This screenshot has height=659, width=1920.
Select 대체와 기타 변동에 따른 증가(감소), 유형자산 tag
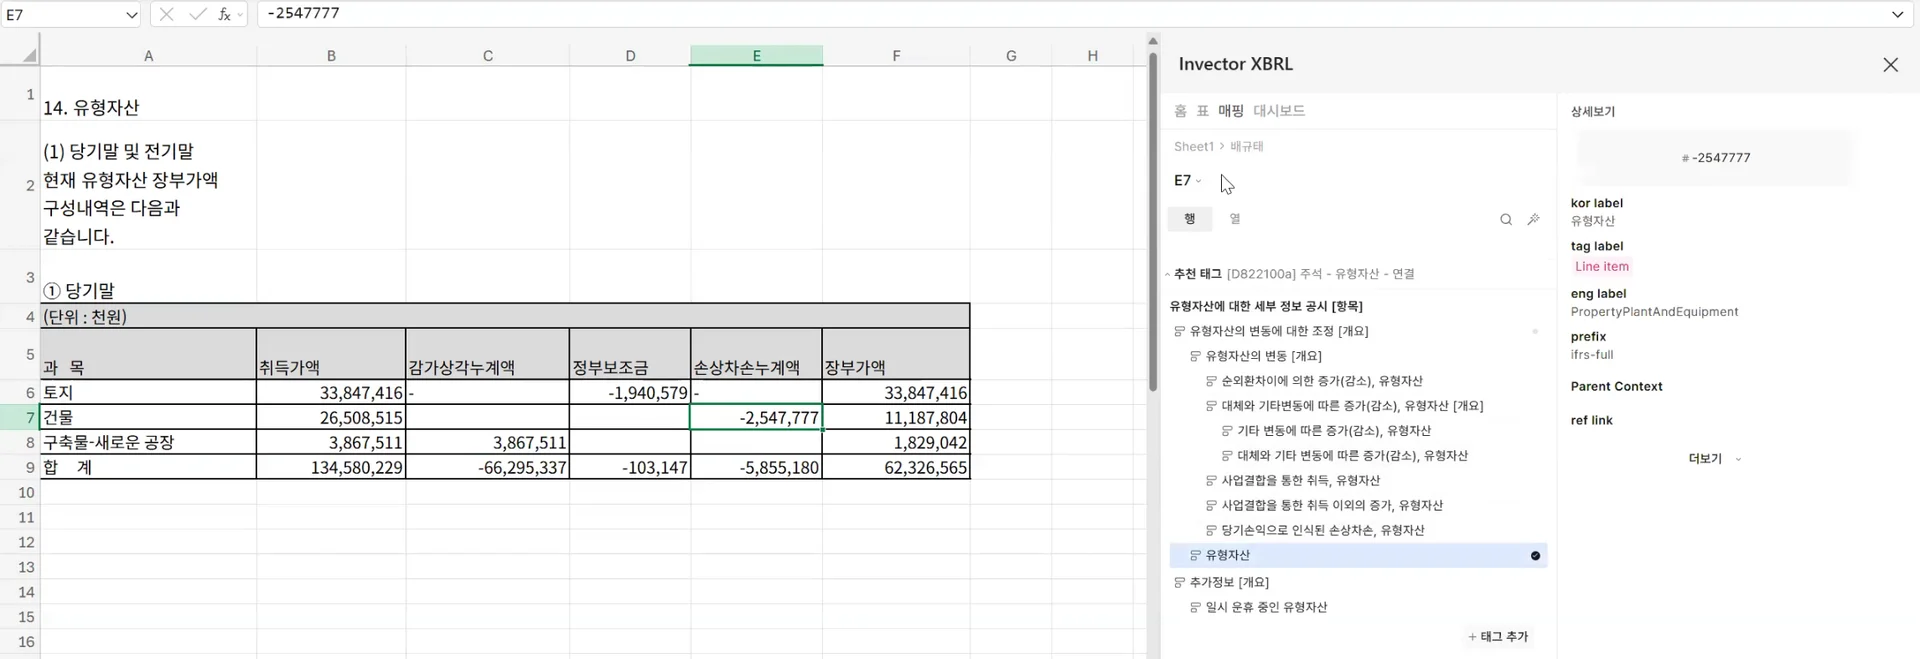[x=1353, y=456]
